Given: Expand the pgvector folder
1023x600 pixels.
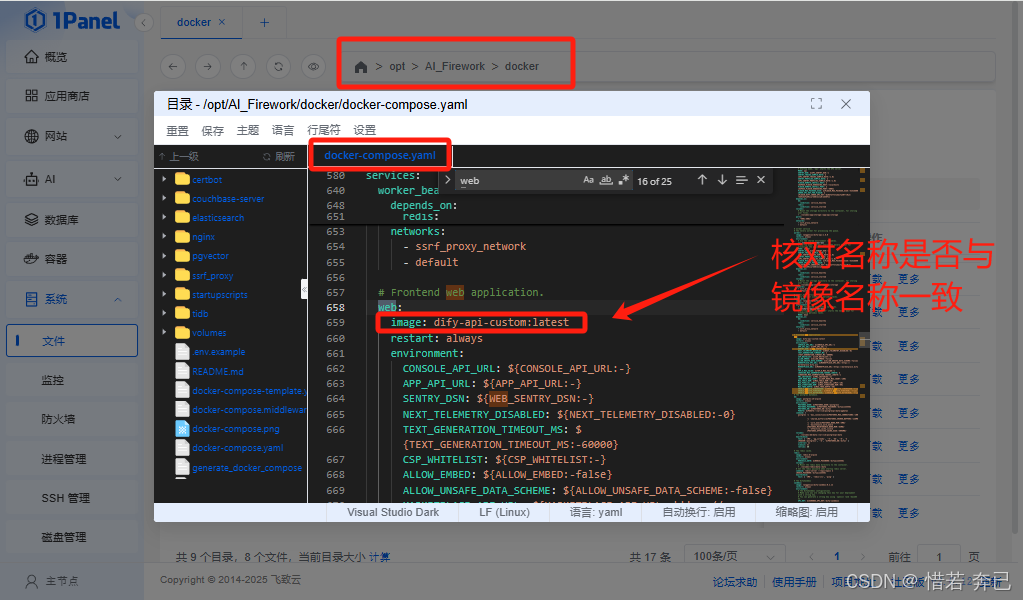Looking at the screenshot, I should coord(164,256).
